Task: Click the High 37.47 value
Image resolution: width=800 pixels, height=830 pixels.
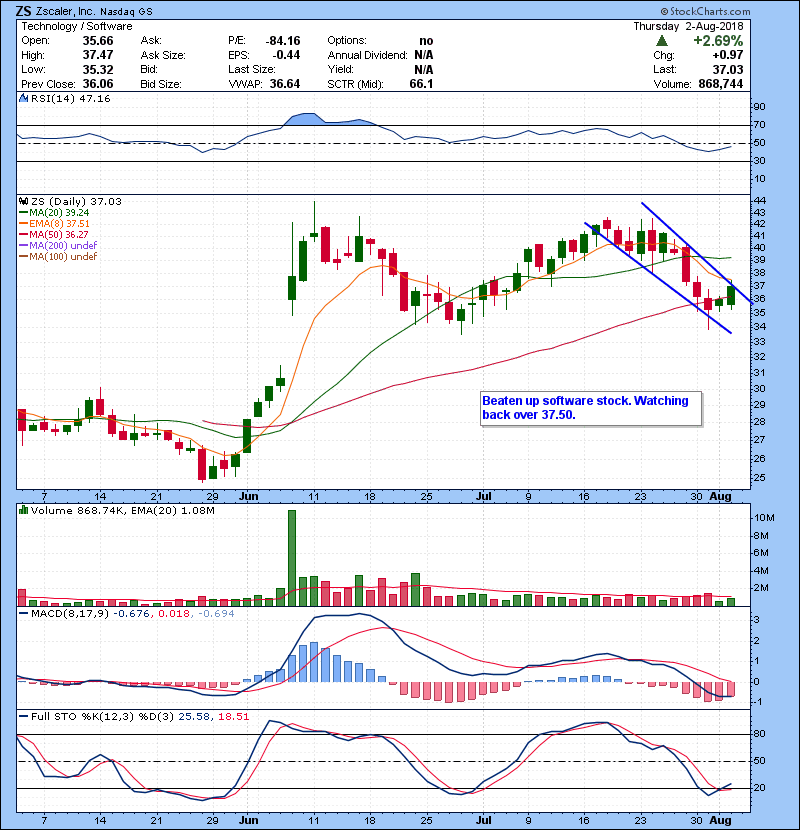Action: 98,55
